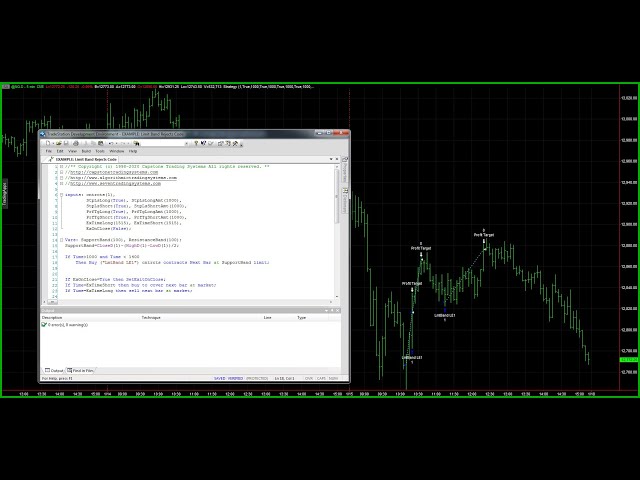Click the chart symbol icon at top-left

(6, 87)
